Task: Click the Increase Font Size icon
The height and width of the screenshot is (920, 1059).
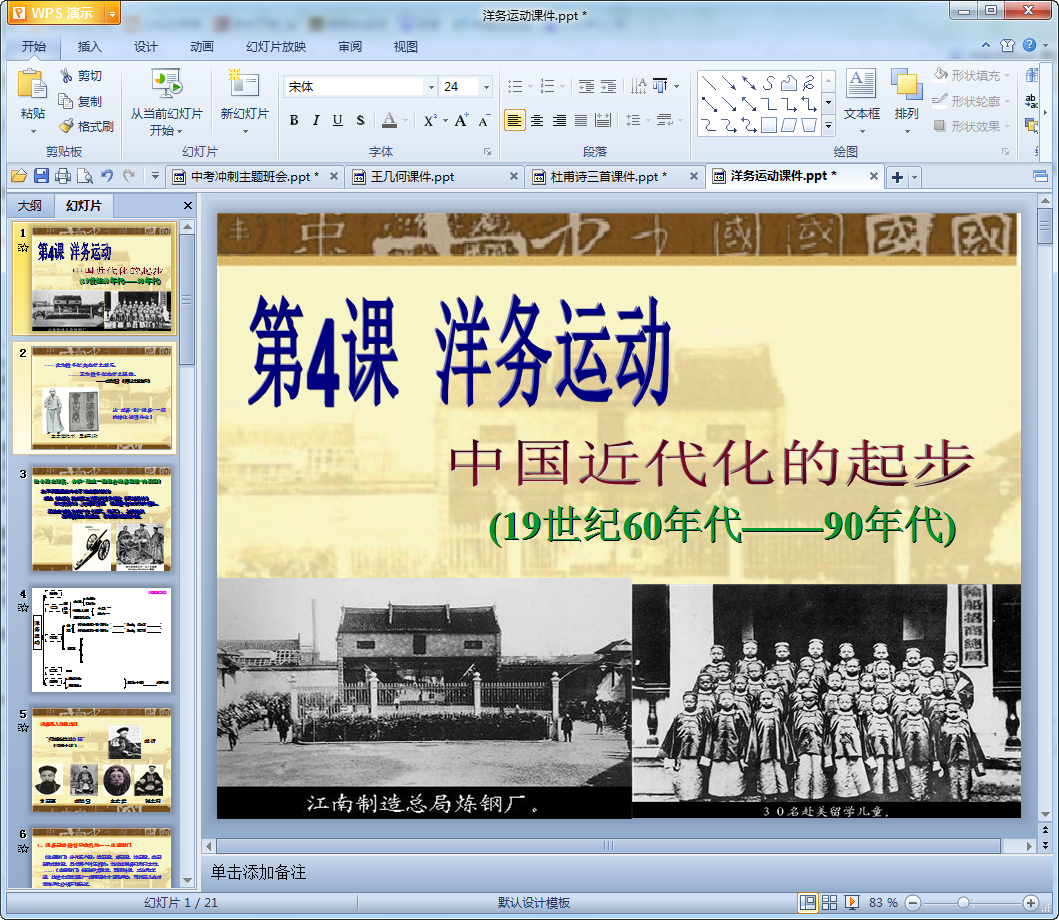Action: (461, 120)
